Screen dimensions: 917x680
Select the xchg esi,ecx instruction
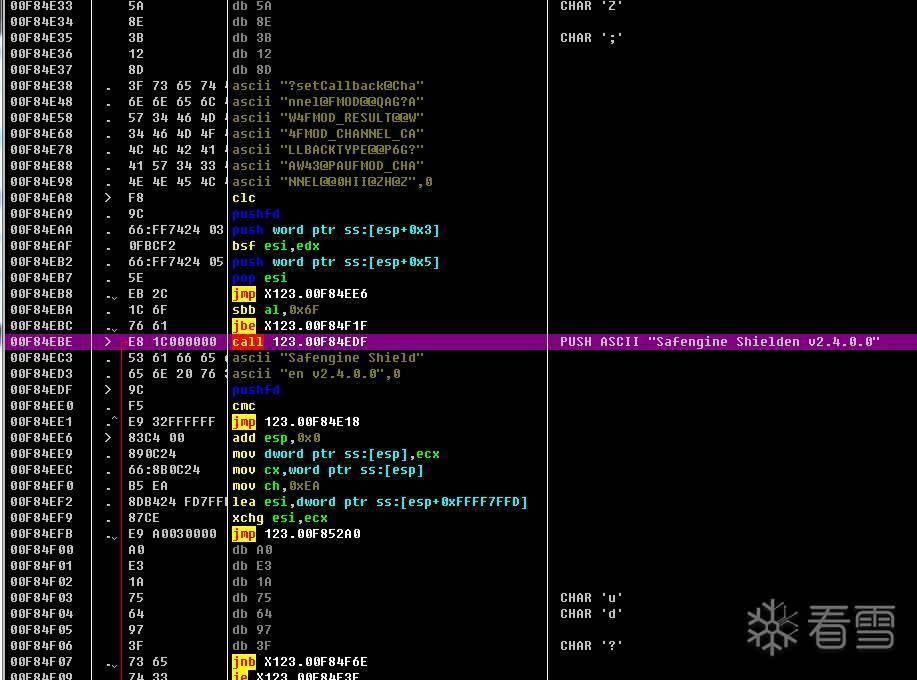click(x=280, y=517)
